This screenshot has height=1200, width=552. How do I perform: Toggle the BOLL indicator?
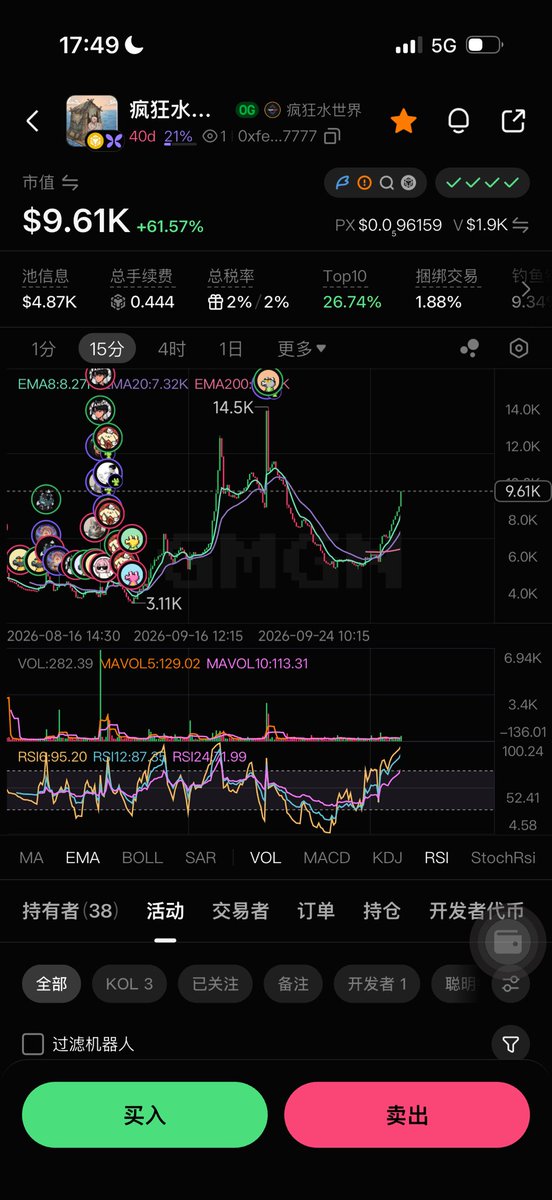pos(142,857)
